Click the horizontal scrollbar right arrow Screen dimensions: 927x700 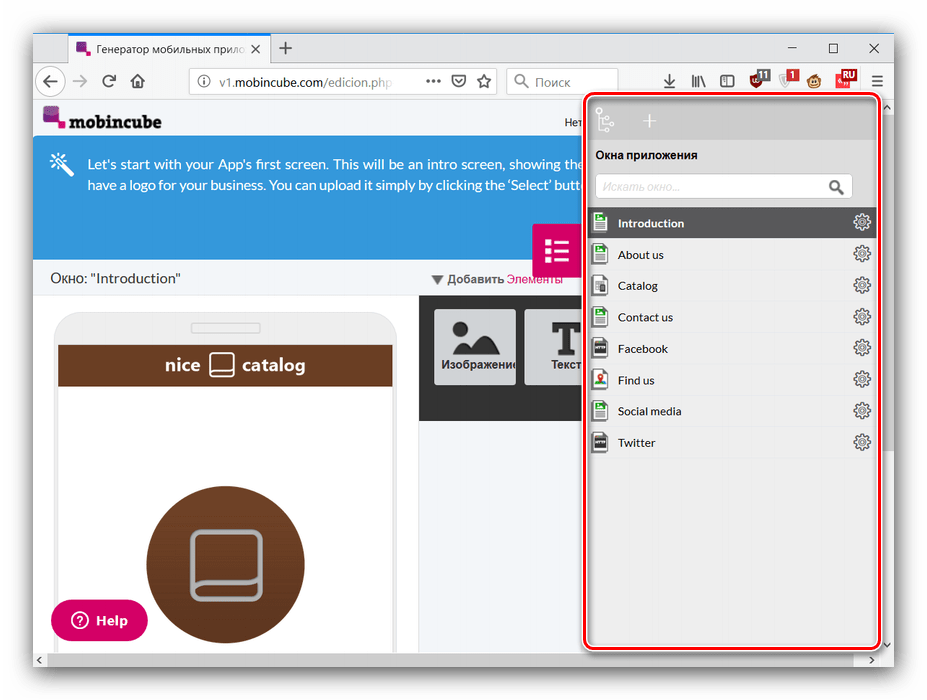click(871, 660)
